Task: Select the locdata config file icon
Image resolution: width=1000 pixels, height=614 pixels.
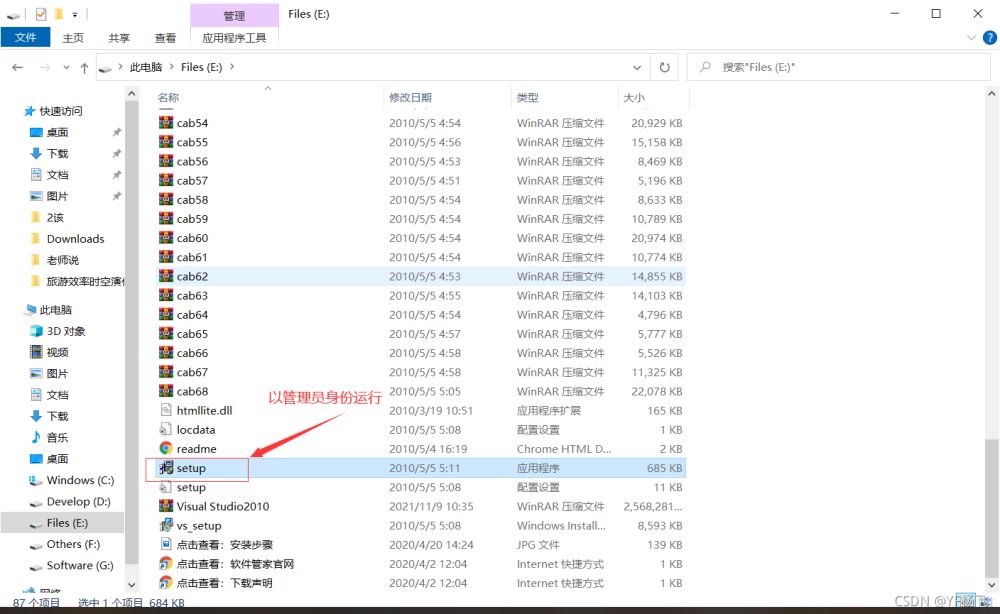Action: 166,429
